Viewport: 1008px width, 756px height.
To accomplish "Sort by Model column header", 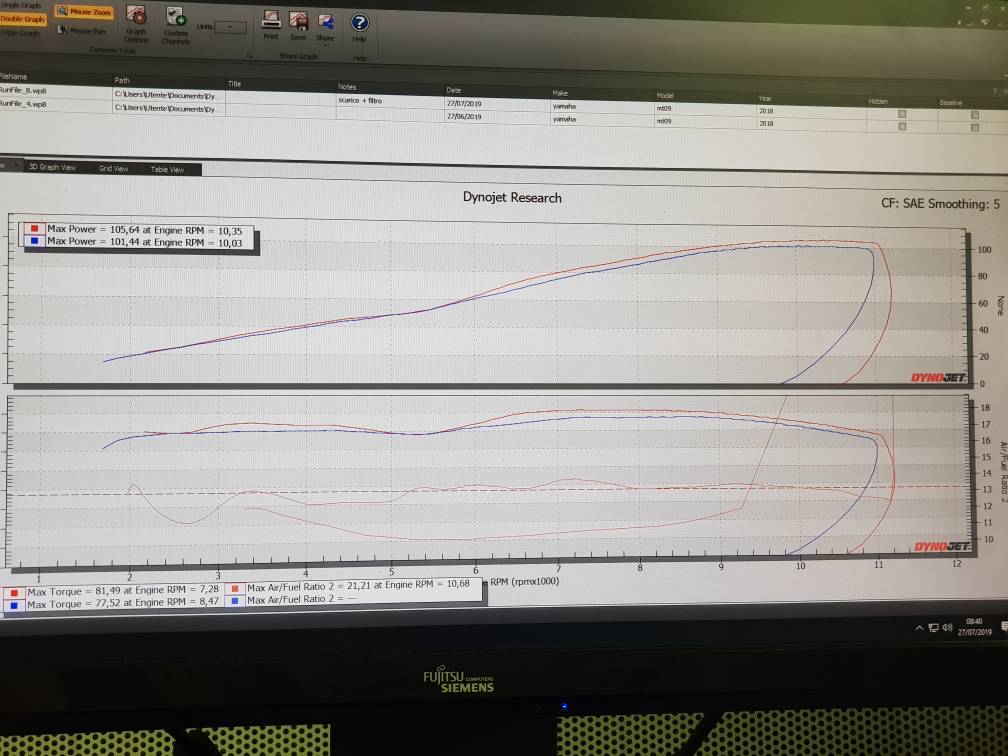I will [x=665, y=96].
